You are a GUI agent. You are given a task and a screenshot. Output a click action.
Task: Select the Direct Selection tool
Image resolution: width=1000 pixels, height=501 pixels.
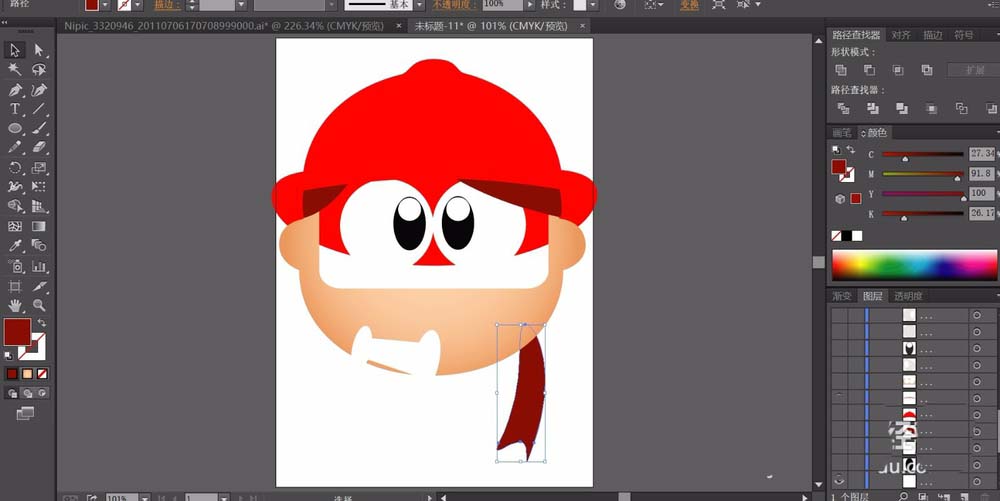[39, 49]
